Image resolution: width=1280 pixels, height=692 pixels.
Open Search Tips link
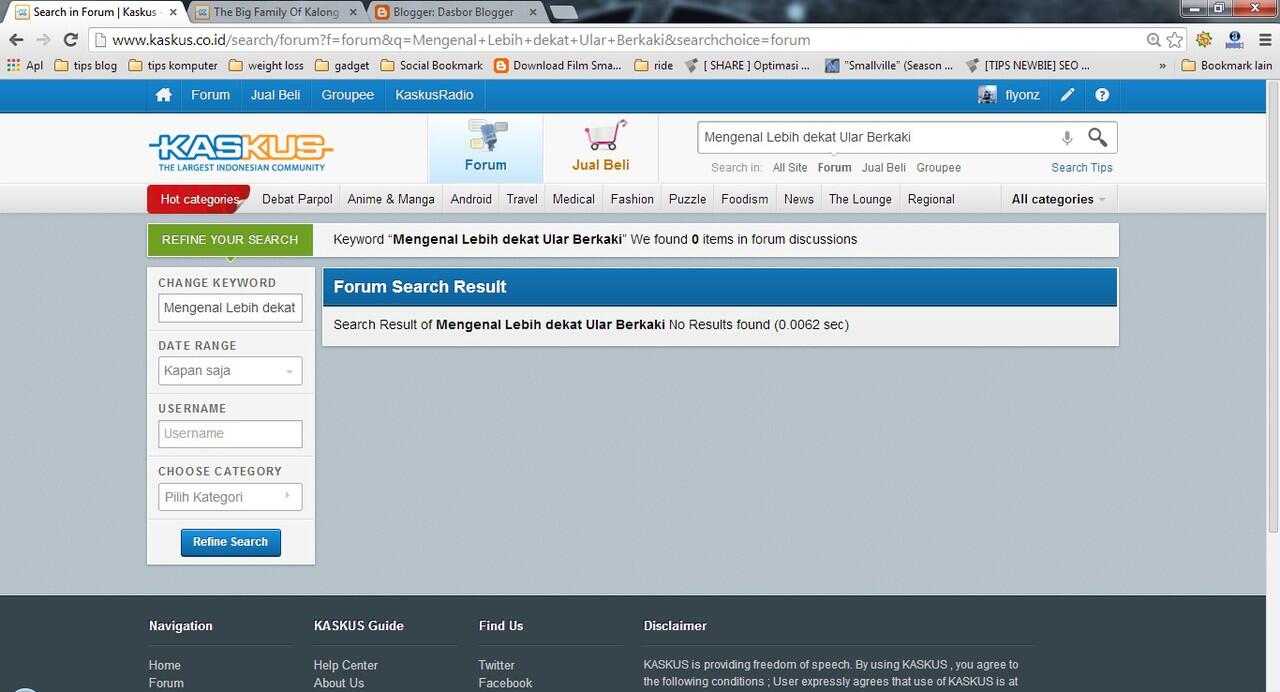[1082, 168]
